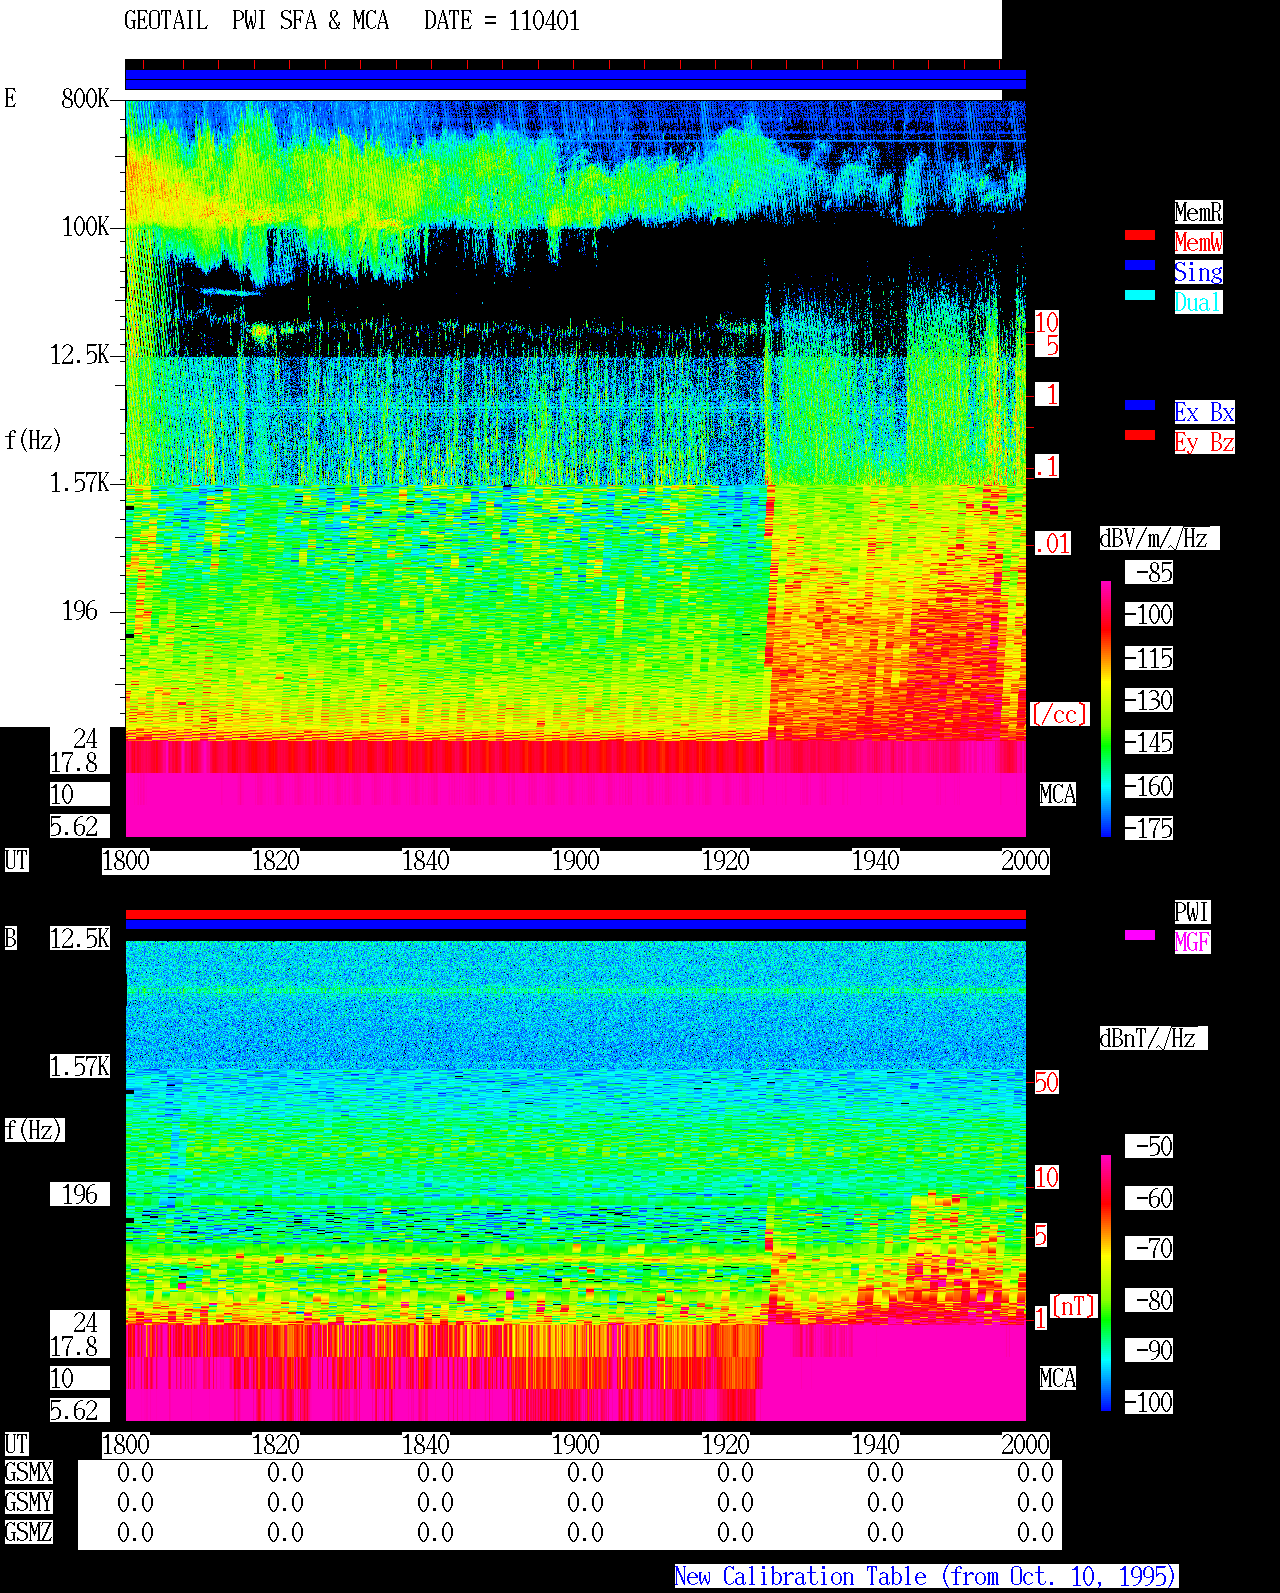Image resolution: width=1280 pixels, height=1593 pixels.
Task: Click the blue Ex Bx legend swatch
Action: point(1140,405)
